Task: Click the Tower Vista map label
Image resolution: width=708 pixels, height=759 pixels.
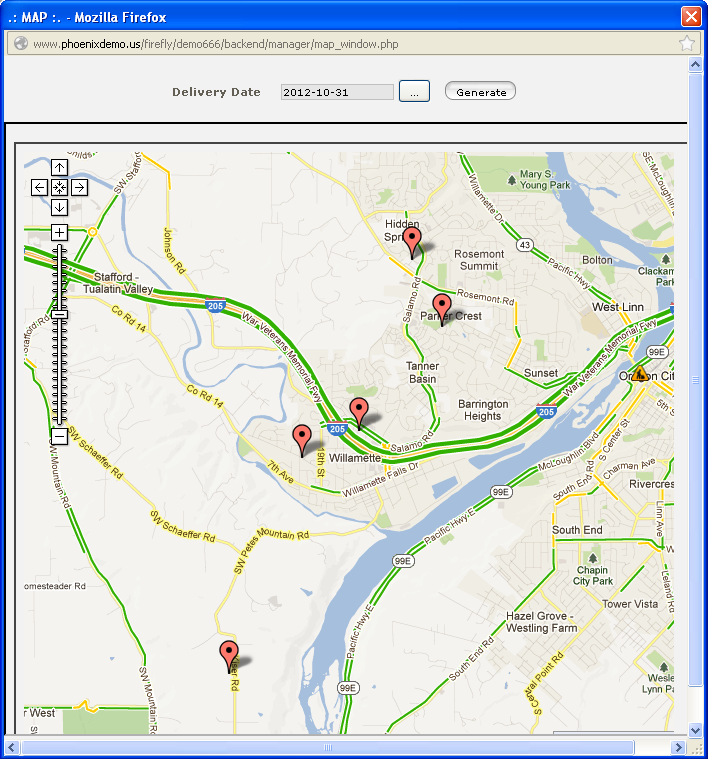Action: tap(630, 604)
